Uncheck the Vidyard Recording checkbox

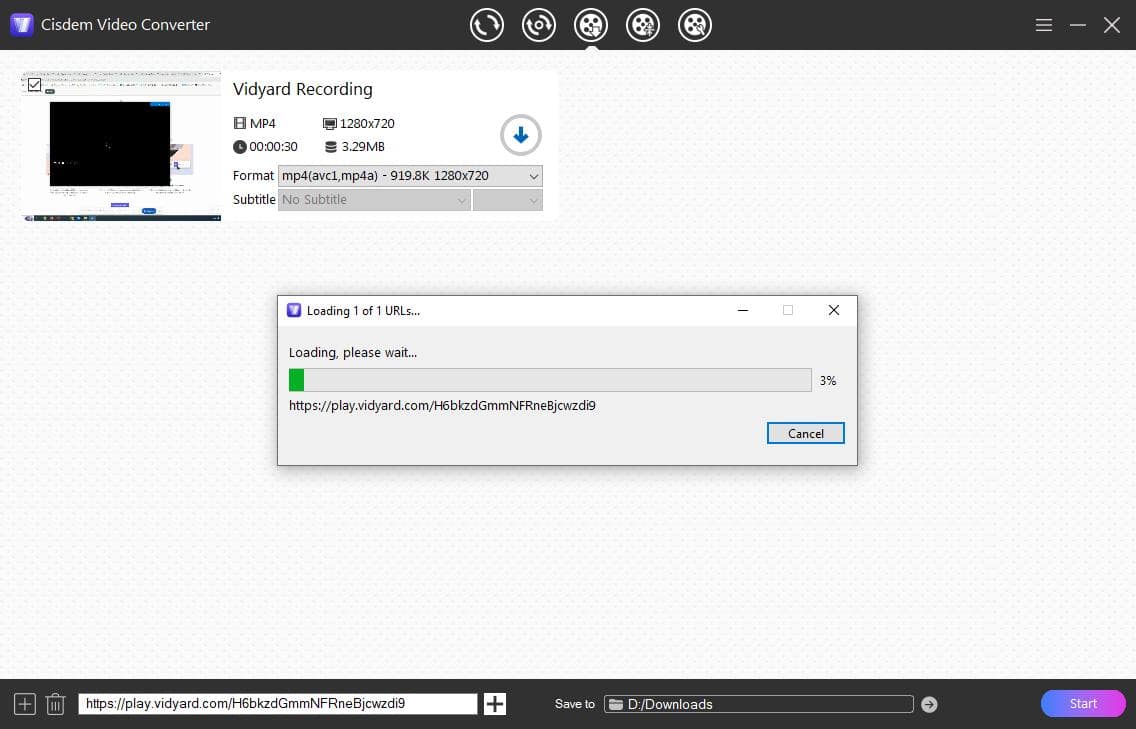point(34,85)
